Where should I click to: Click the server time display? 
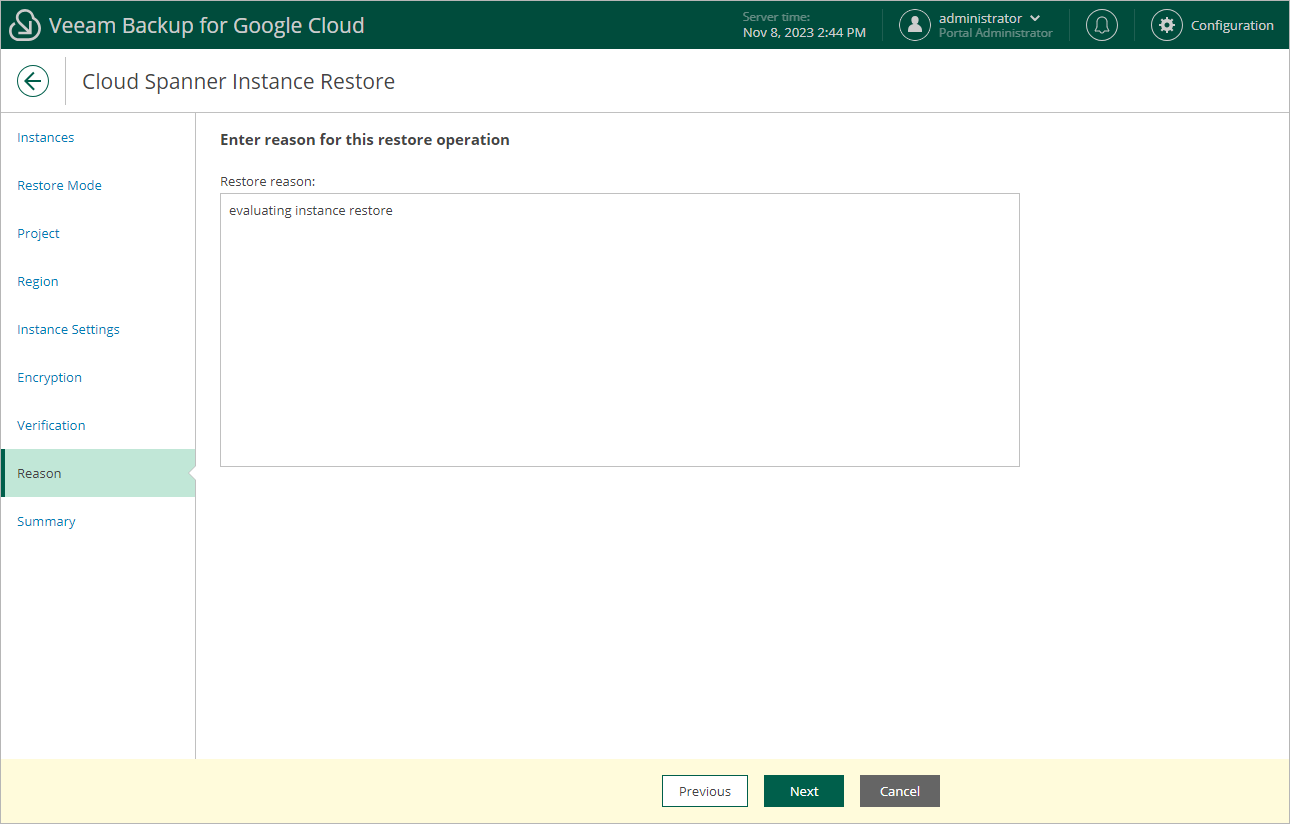coord(805,25)
